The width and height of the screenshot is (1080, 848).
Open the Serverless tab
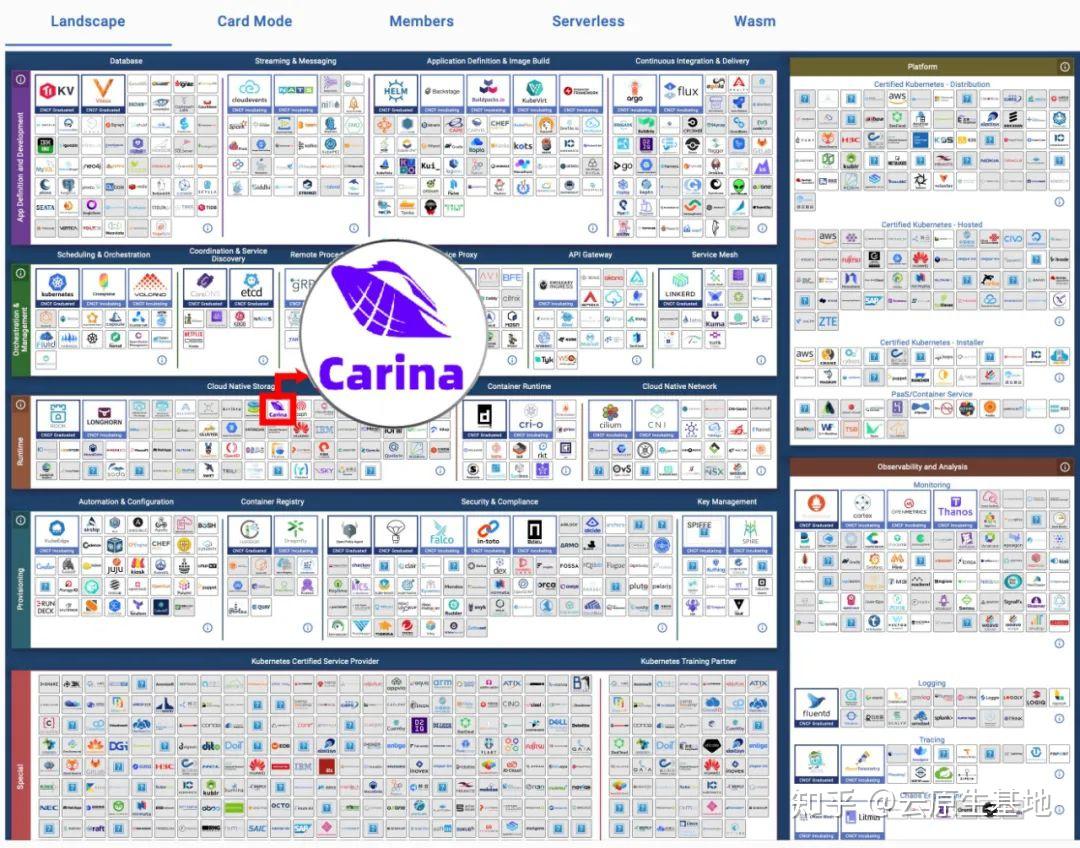point(588,21)
